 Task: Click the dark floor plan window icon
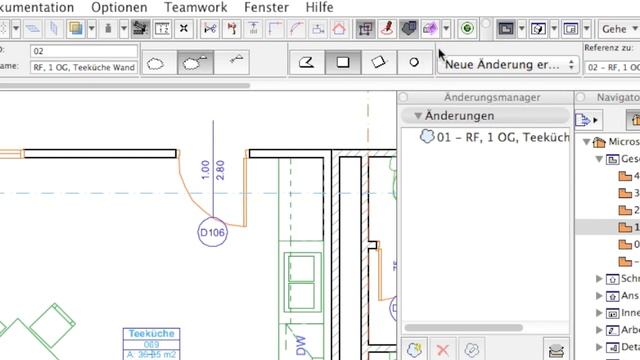click(x=506, y=29)
